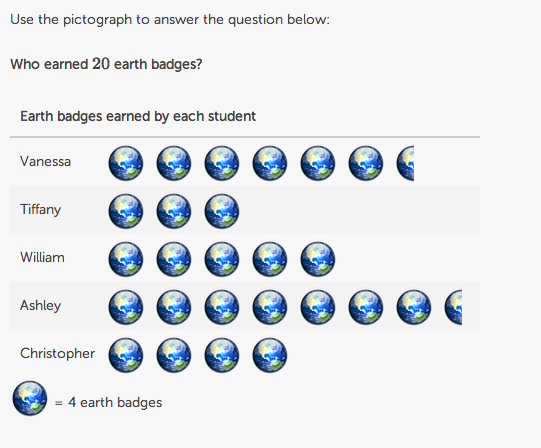Click the legend earth badge icon
The image size is (541, 448).
coord(30,398)
